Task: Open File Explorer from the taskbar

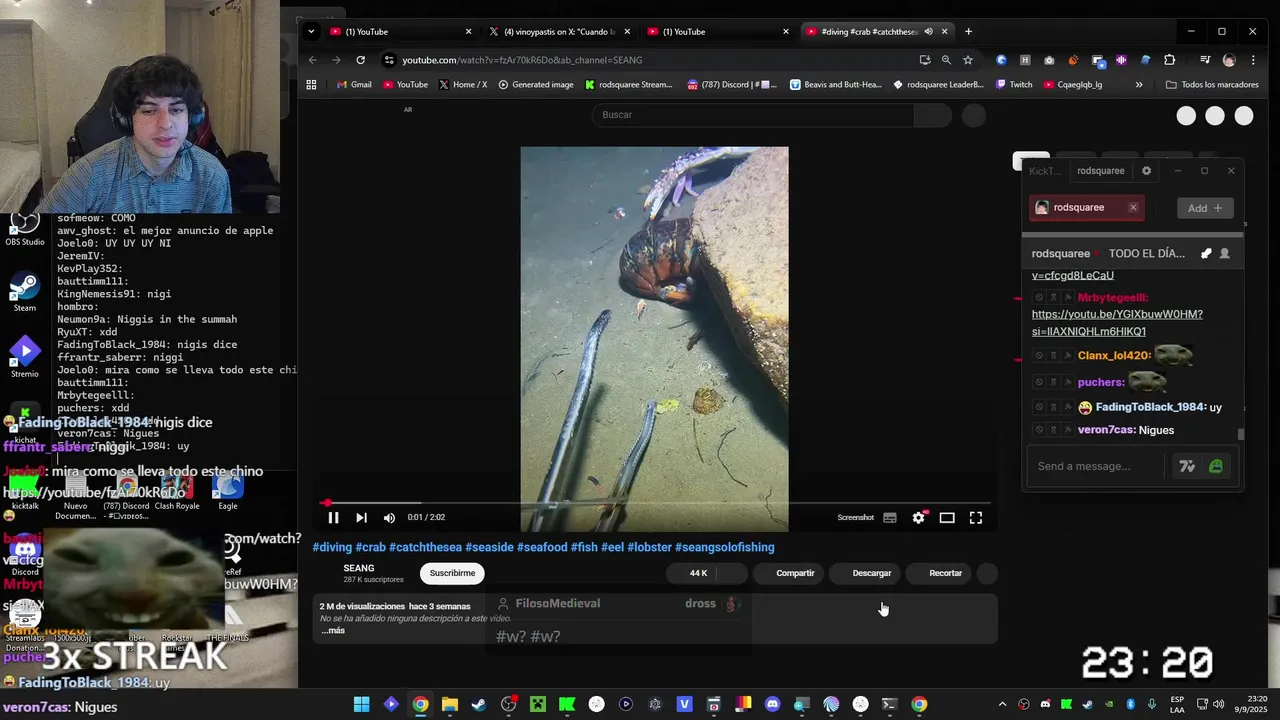Action: (x=450, y=704)
